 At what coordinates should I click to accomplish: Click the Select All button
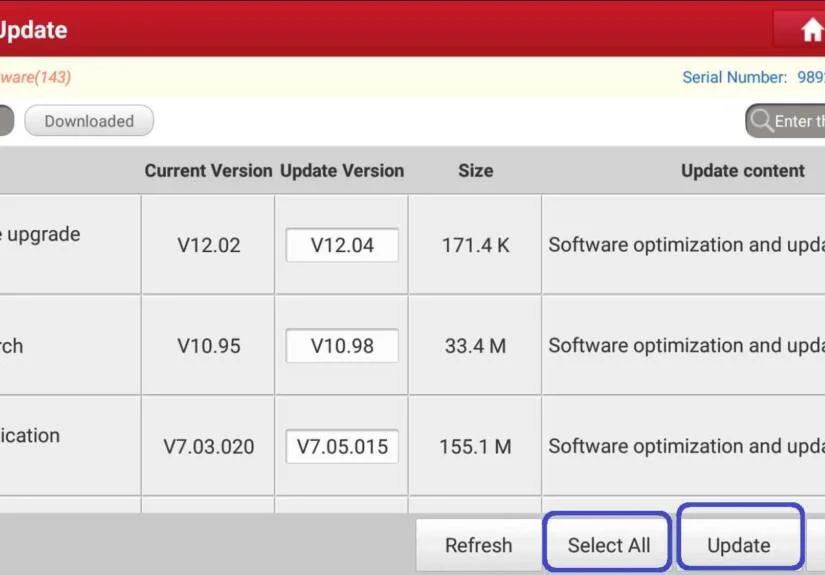click(x=608, y=545)
